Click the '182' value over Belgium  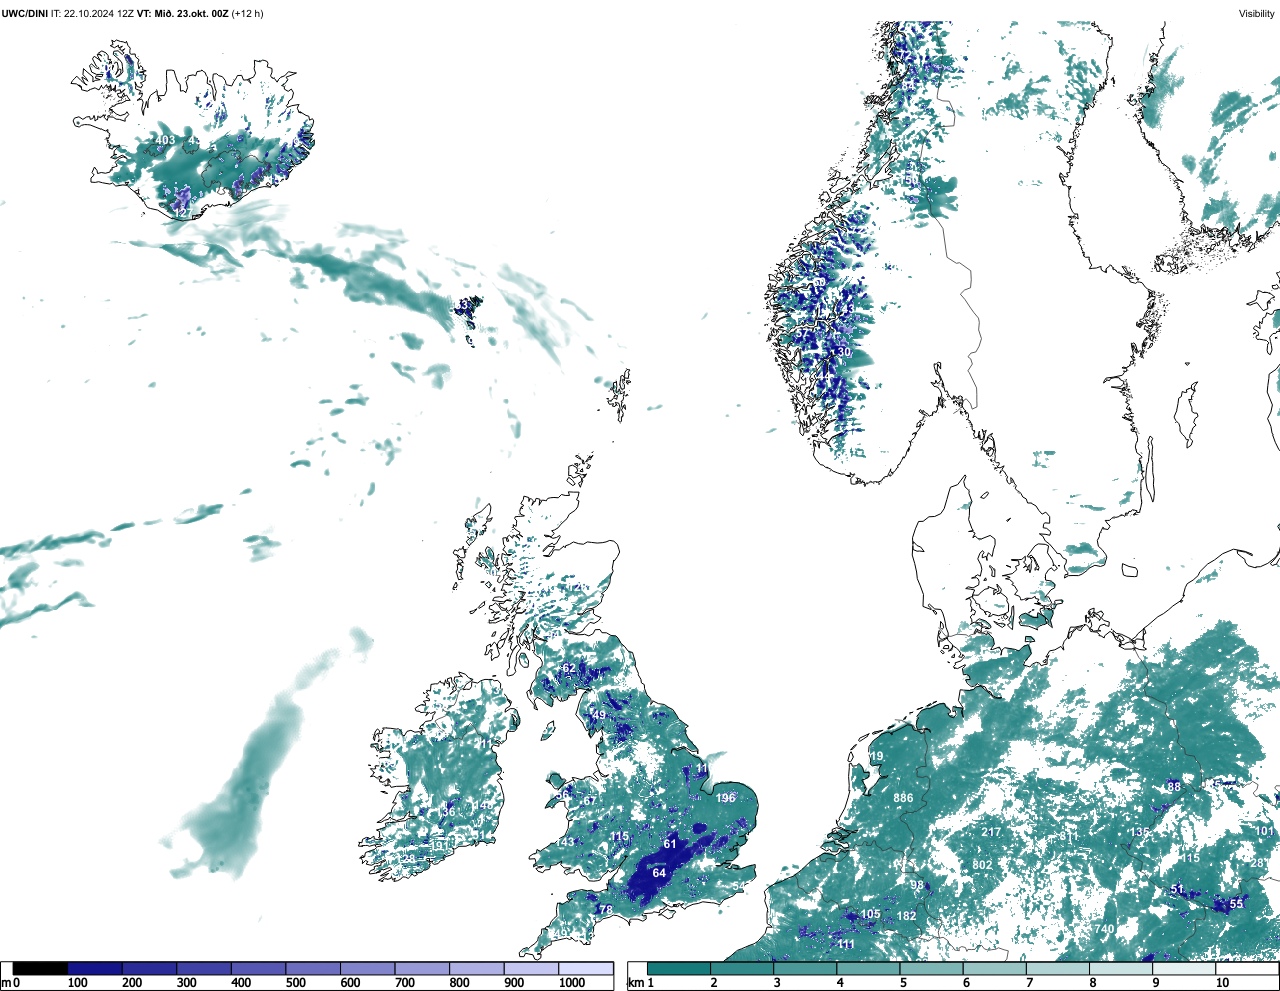tap(907, 916)
